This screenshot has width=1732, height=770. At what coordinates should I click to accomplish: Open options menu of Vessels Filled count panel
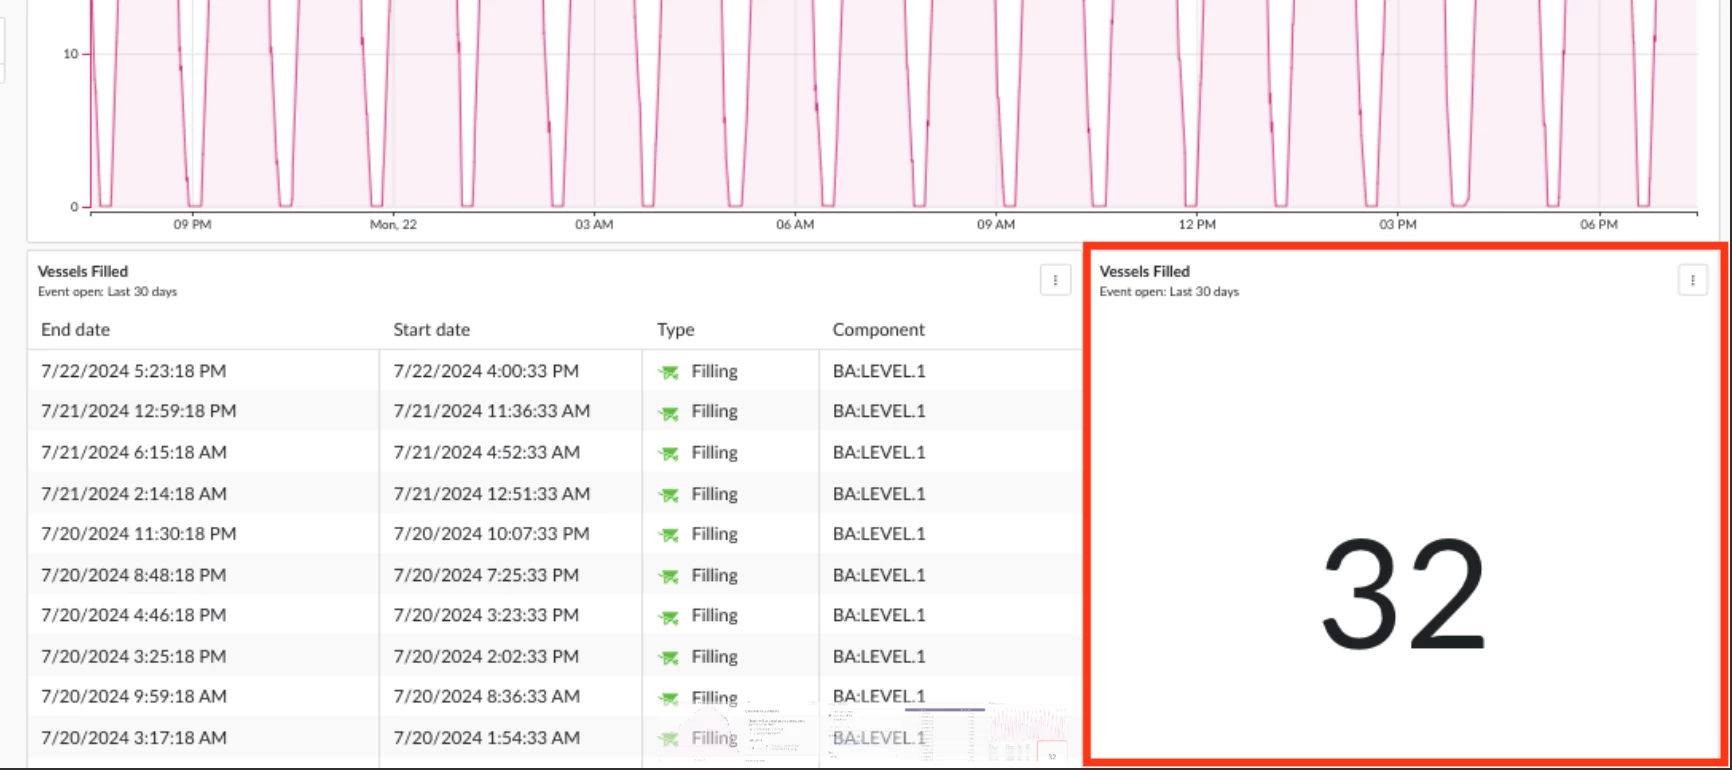pos(1692,281)
